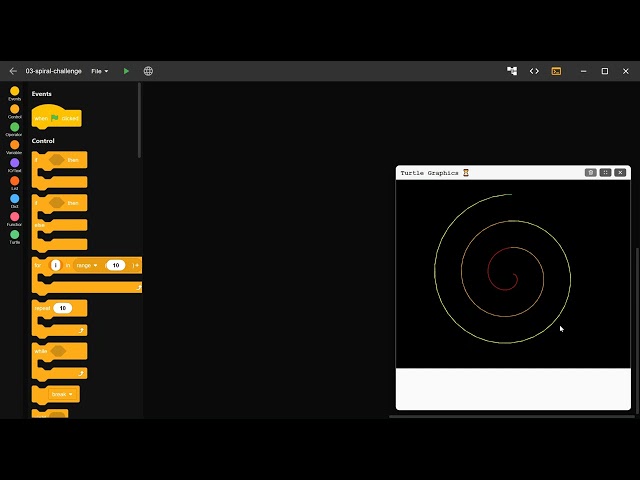The image size is (640, 480).
Task: Select the Dict category circle
Action: pyautogui.click(x=15, y=199)
